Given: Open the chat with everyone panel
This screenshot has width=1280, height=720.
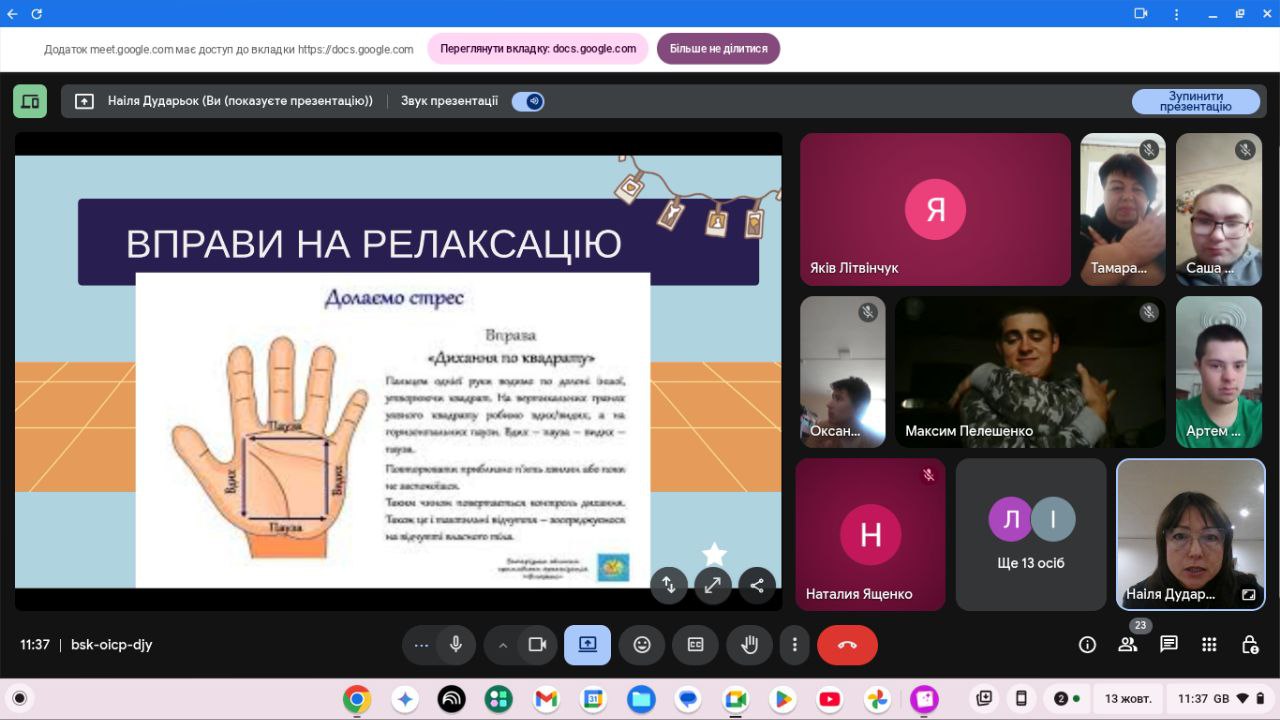Looking at the screenshot, I should tap(1168, 645).
